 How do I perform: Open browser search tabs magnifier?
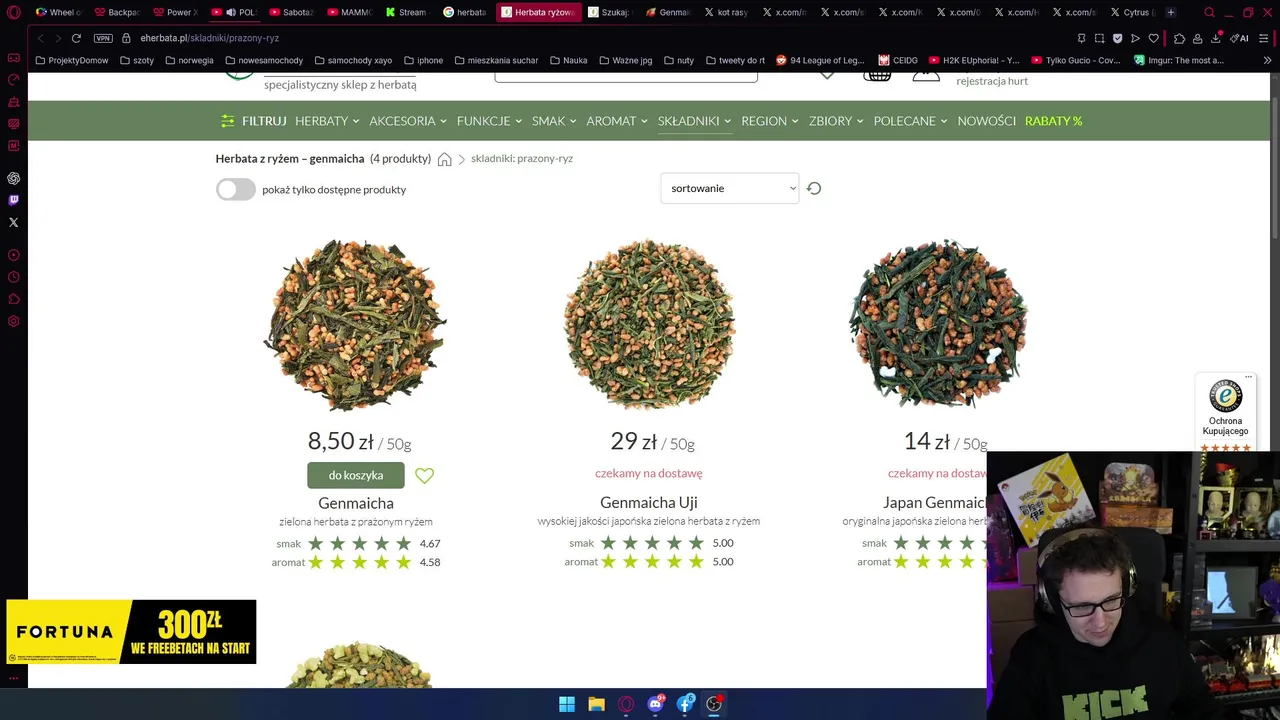(x=1209, y=12)
